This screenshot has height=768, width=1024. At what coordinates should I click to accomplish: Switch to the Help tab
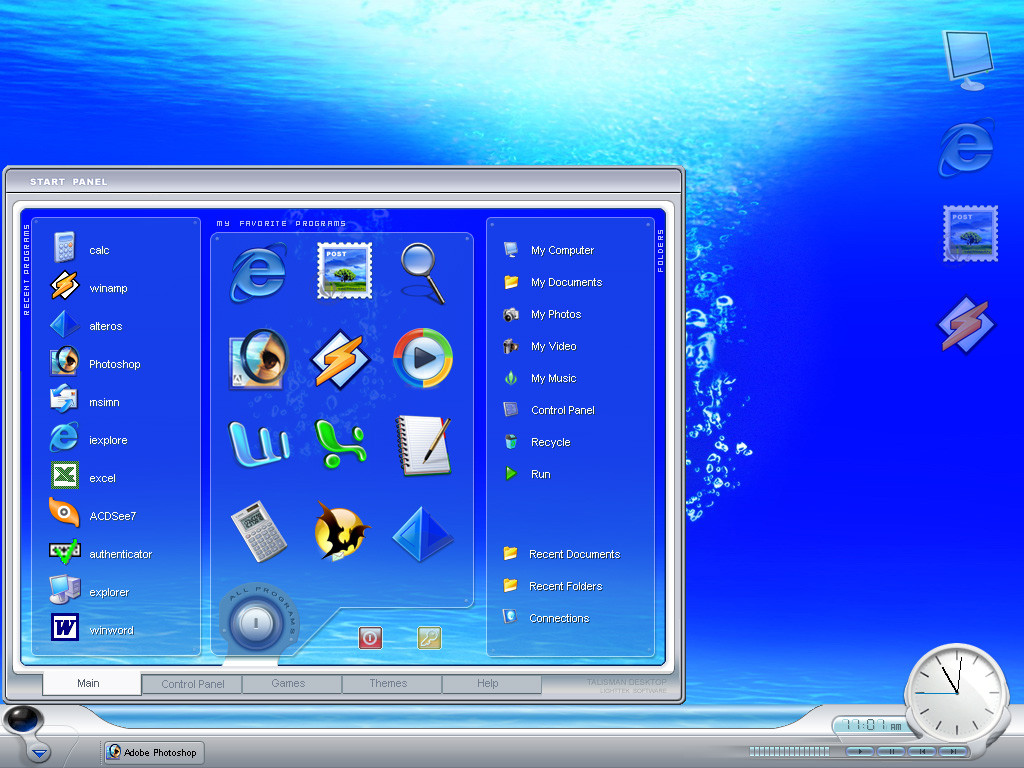pos(492,683)
